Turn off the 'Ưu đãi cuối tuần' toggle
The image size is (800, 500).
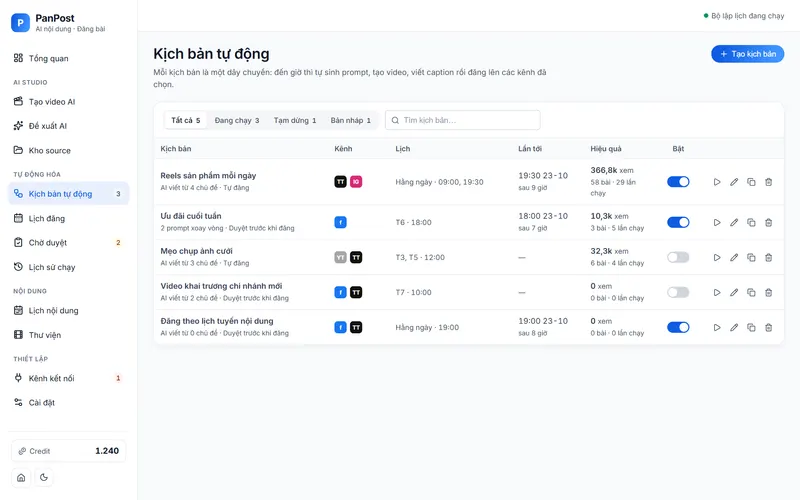tap(678, 222)
